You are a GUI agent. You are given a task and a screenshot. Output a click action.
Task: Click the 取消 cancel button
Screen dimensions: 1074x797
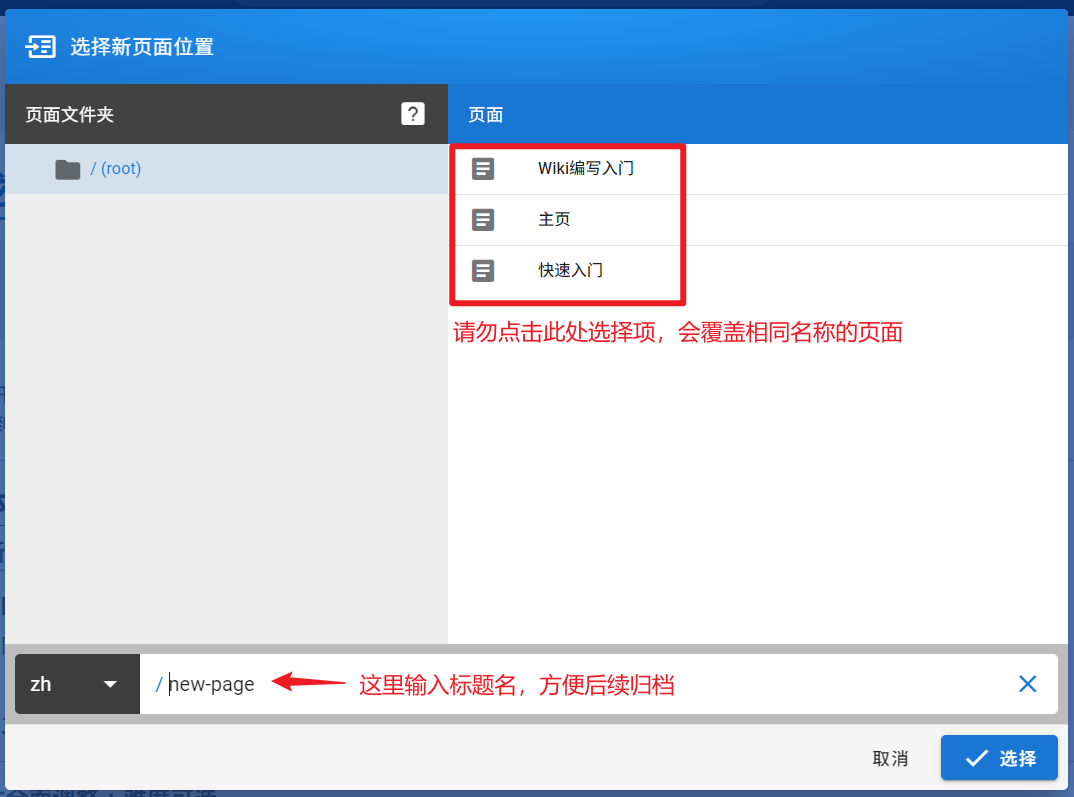(890, 758)
